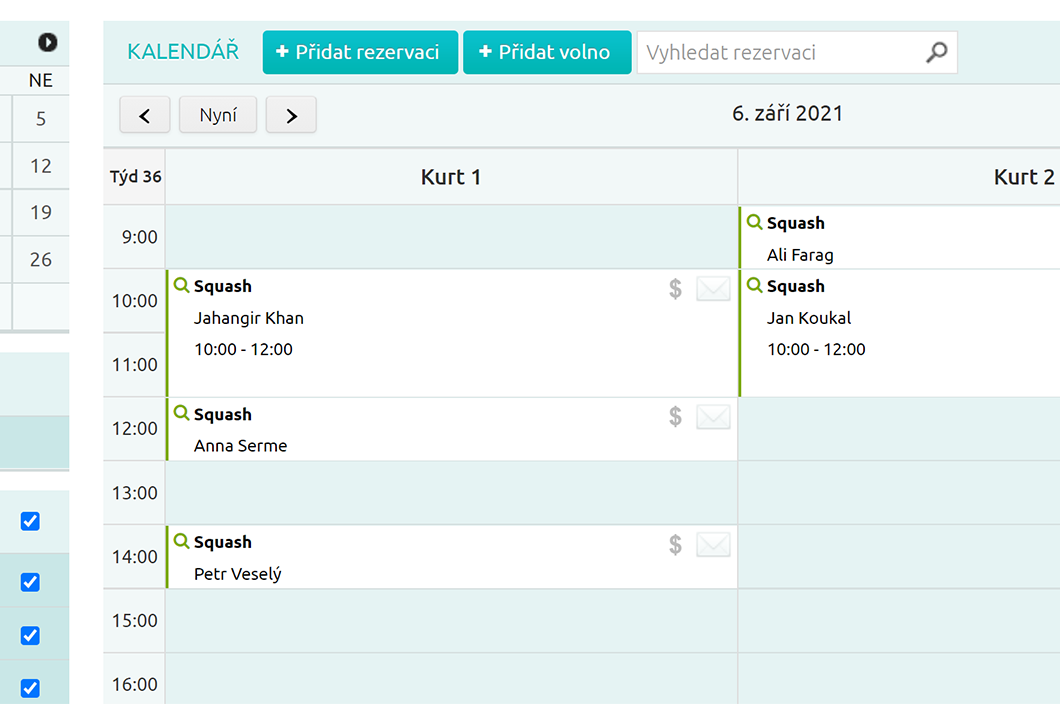This screenshot has width=1060, height=704.
Task: Click the Nyní button
Action: (x=218, y=115)
